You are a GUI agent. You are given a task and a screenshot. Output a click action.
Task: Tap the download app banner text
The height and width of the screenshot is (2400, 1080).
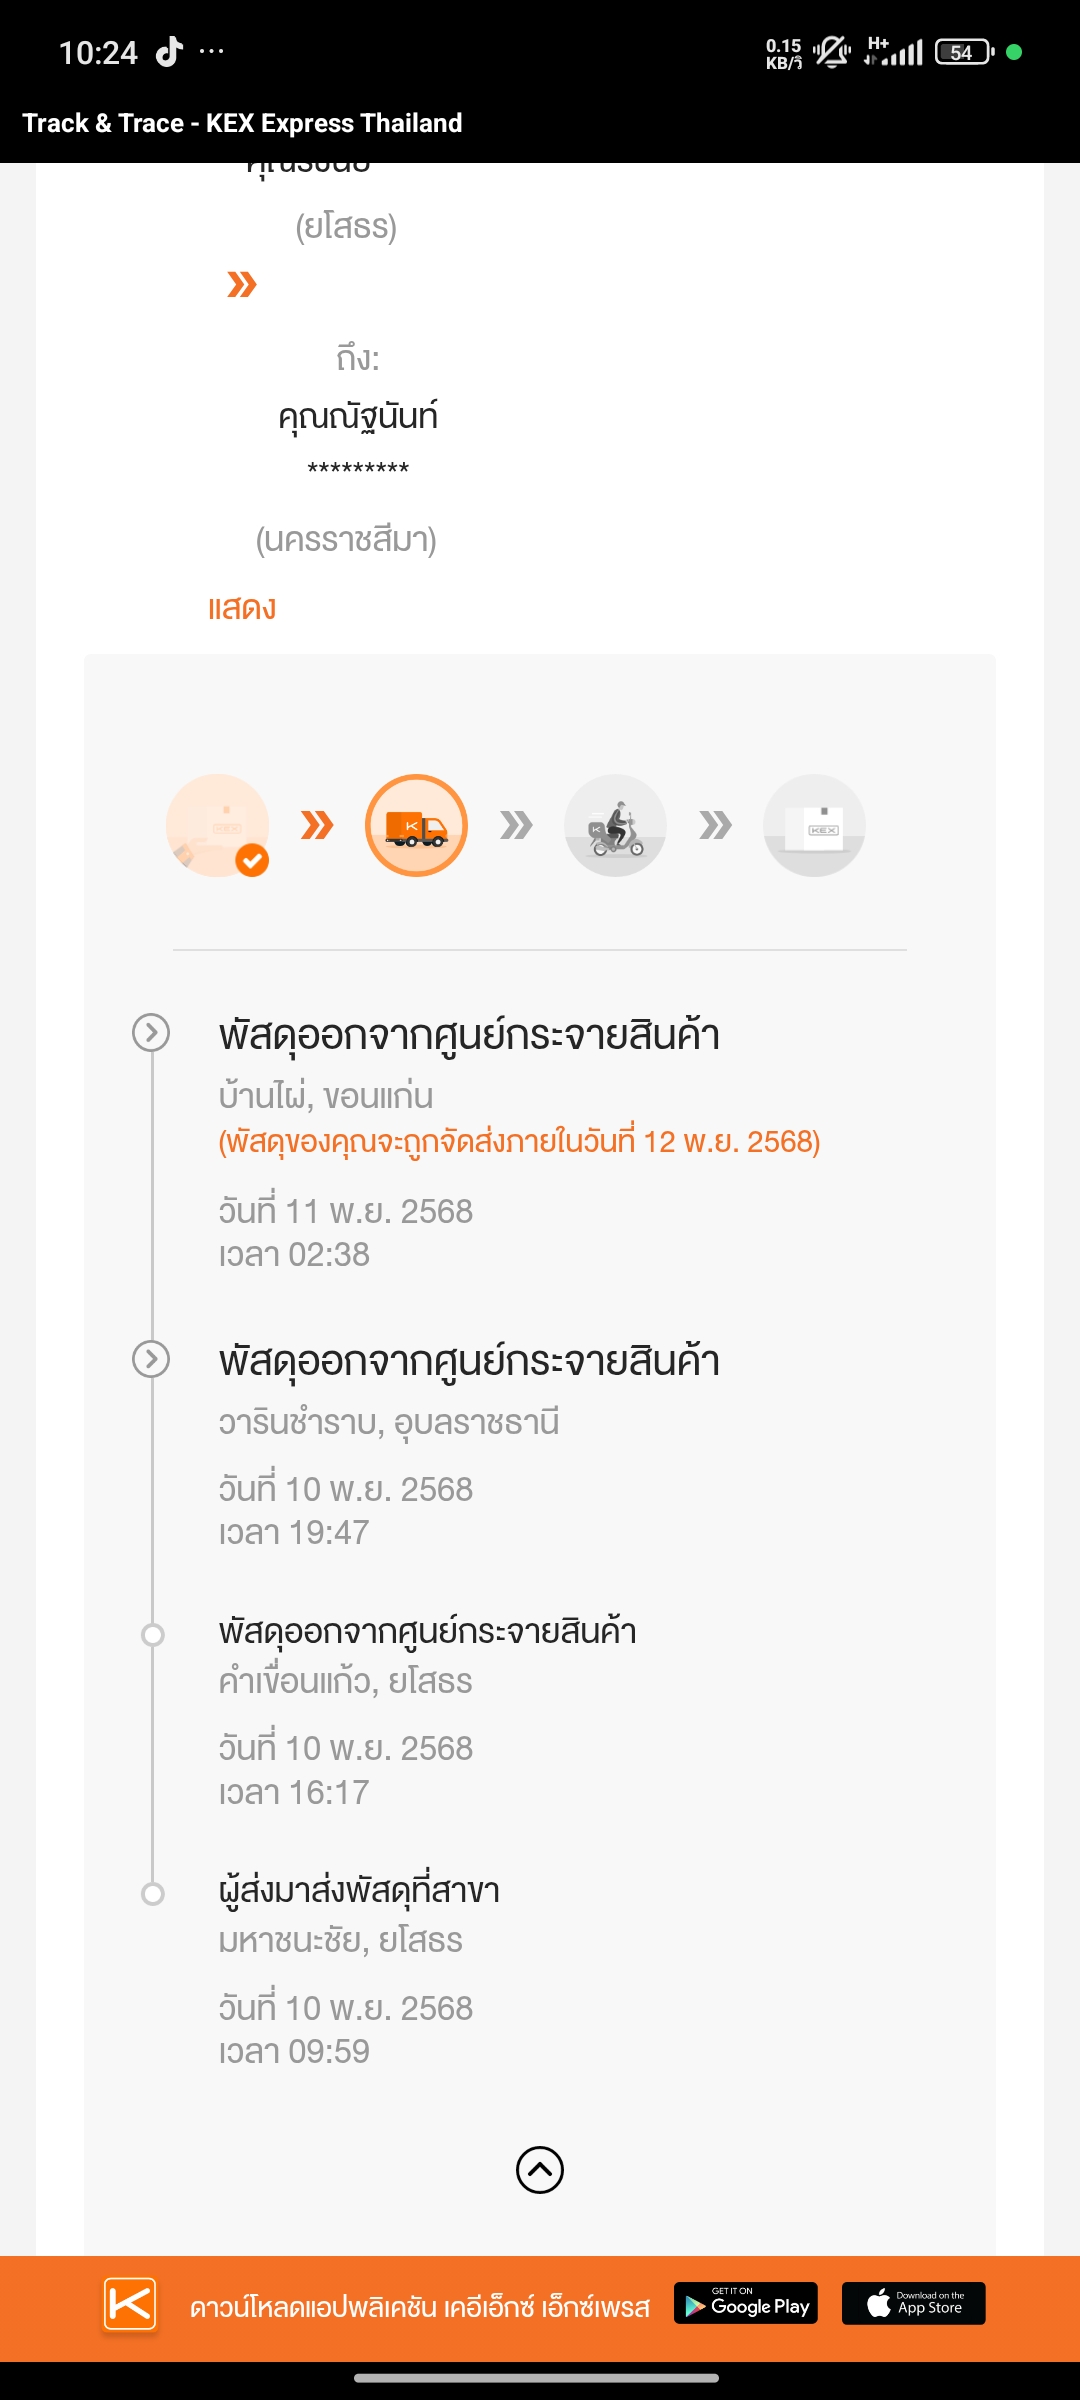tap(420, 2307)
